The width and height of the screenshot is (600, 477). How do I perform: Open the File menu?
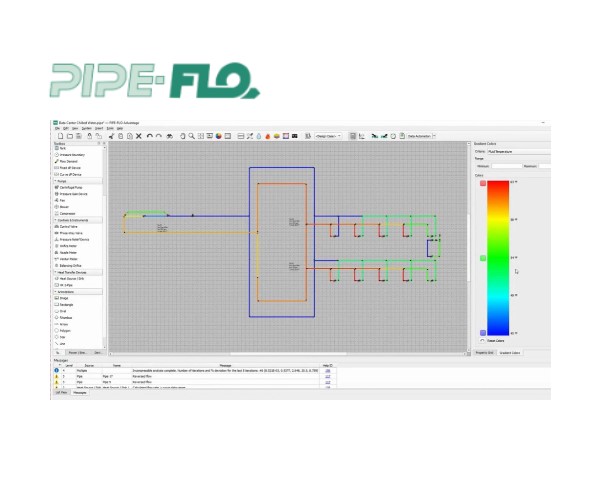(x=56, y=128)
